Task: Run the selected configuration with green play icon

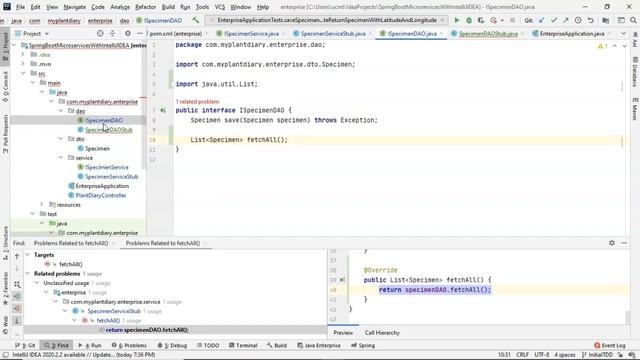Action: 457,20
